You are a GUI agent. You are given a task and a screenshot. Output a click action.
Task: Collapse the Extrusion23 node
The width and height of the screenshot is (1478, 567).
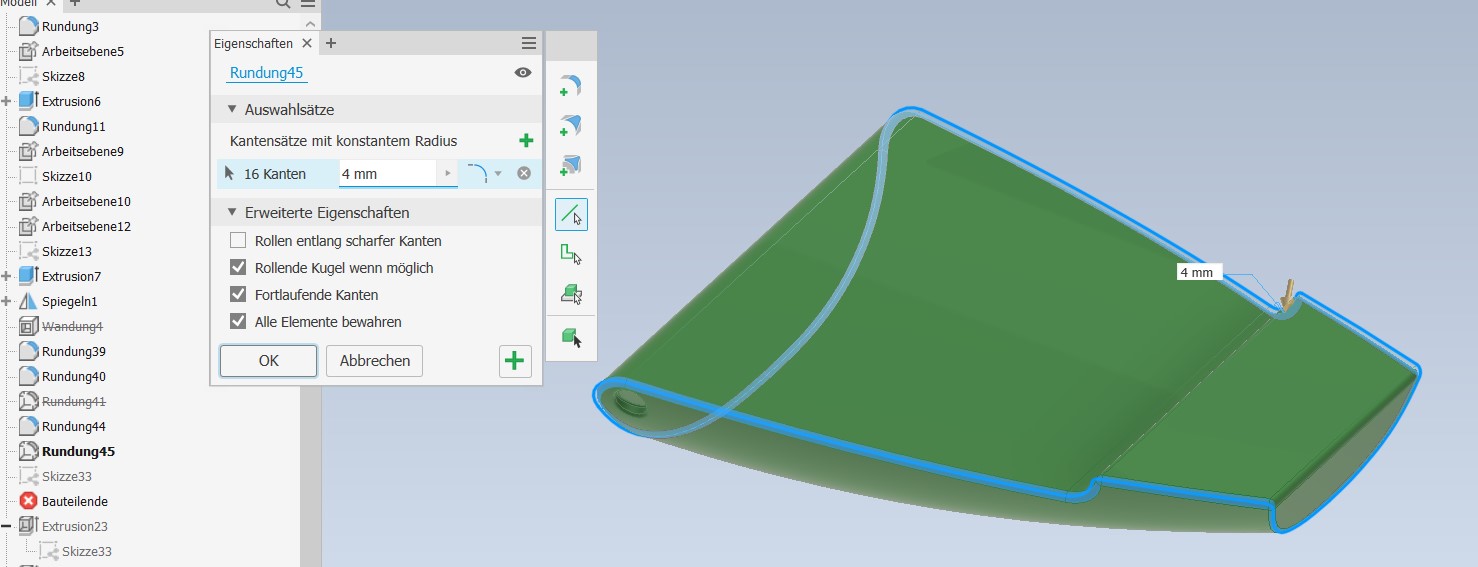(x=7, y=526)
